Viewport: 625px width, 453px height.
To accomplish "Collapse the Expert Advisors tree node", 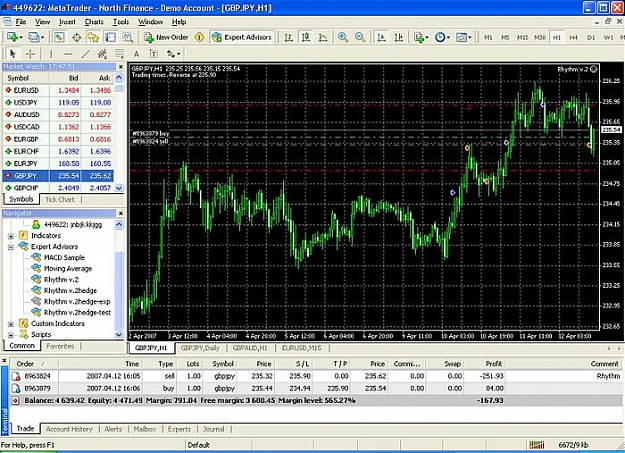I will point(11,247).
